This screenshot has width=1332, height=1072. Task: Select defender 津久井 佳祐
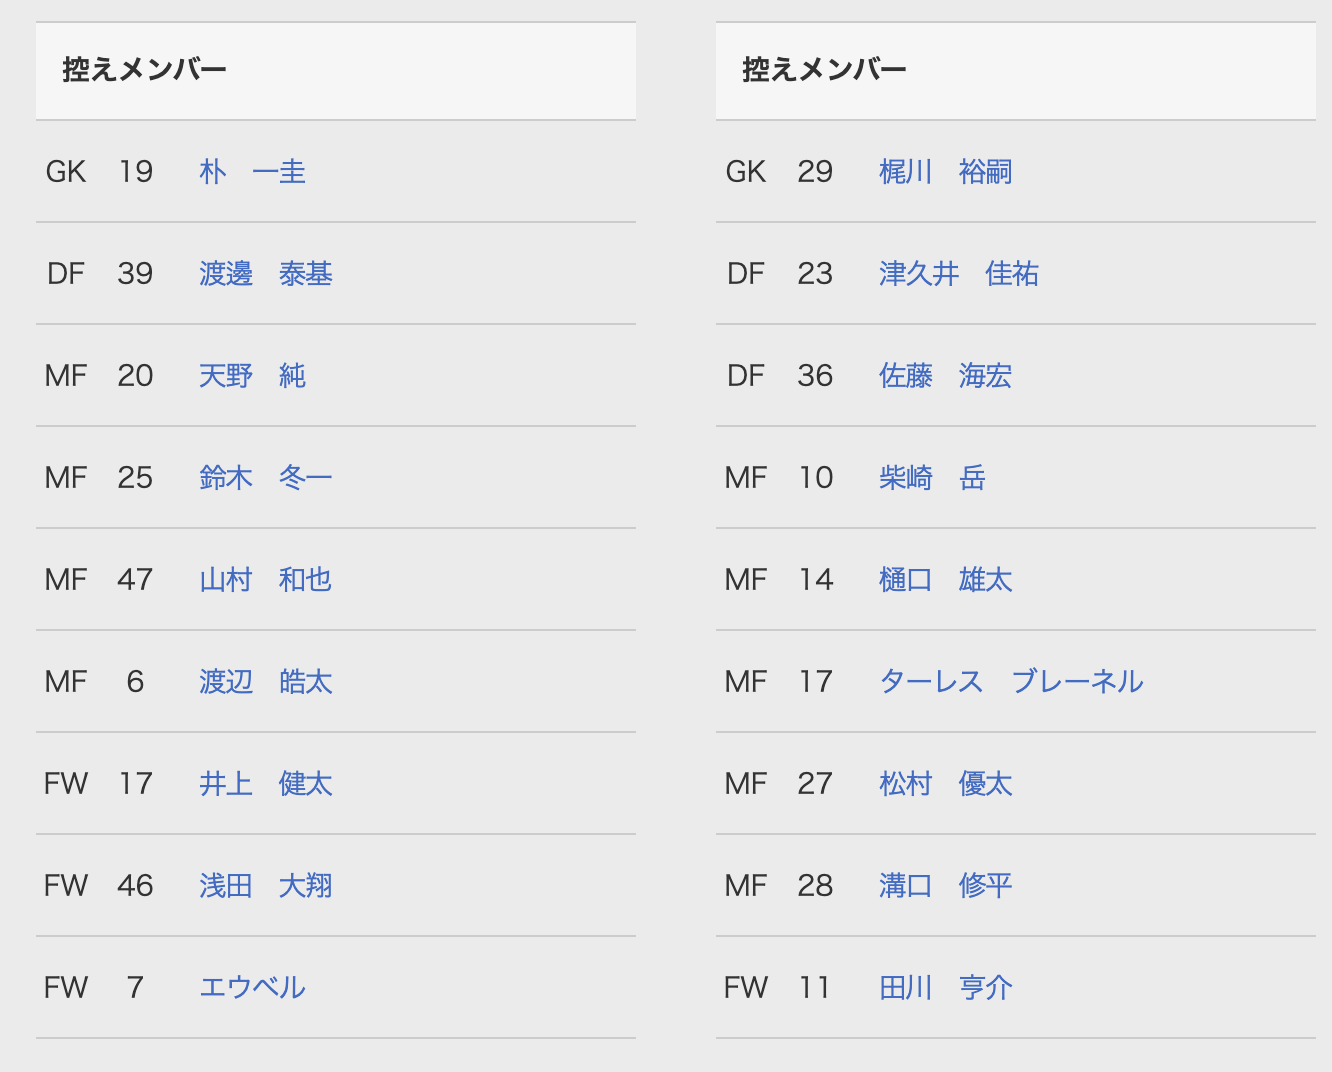pyautogui.click(x=958, y=274)
